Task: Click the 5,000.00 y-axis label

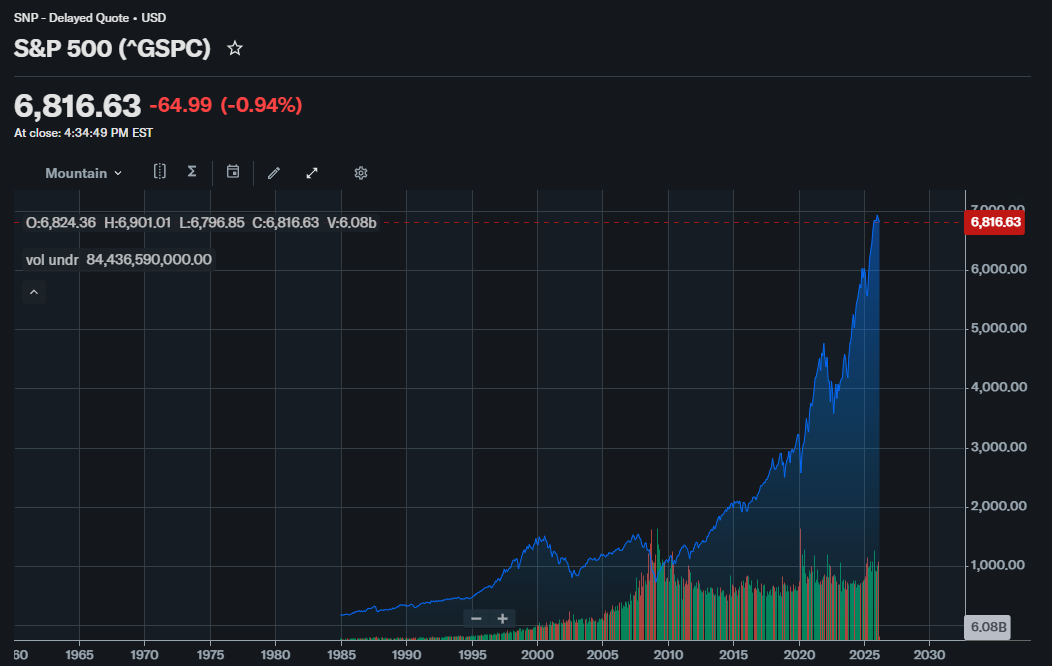Action: point(999,328)
